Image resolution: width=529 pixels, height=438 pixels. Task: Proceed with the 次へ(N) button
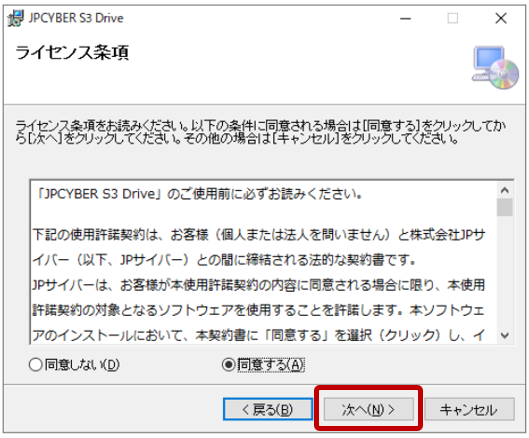[369, 409]
